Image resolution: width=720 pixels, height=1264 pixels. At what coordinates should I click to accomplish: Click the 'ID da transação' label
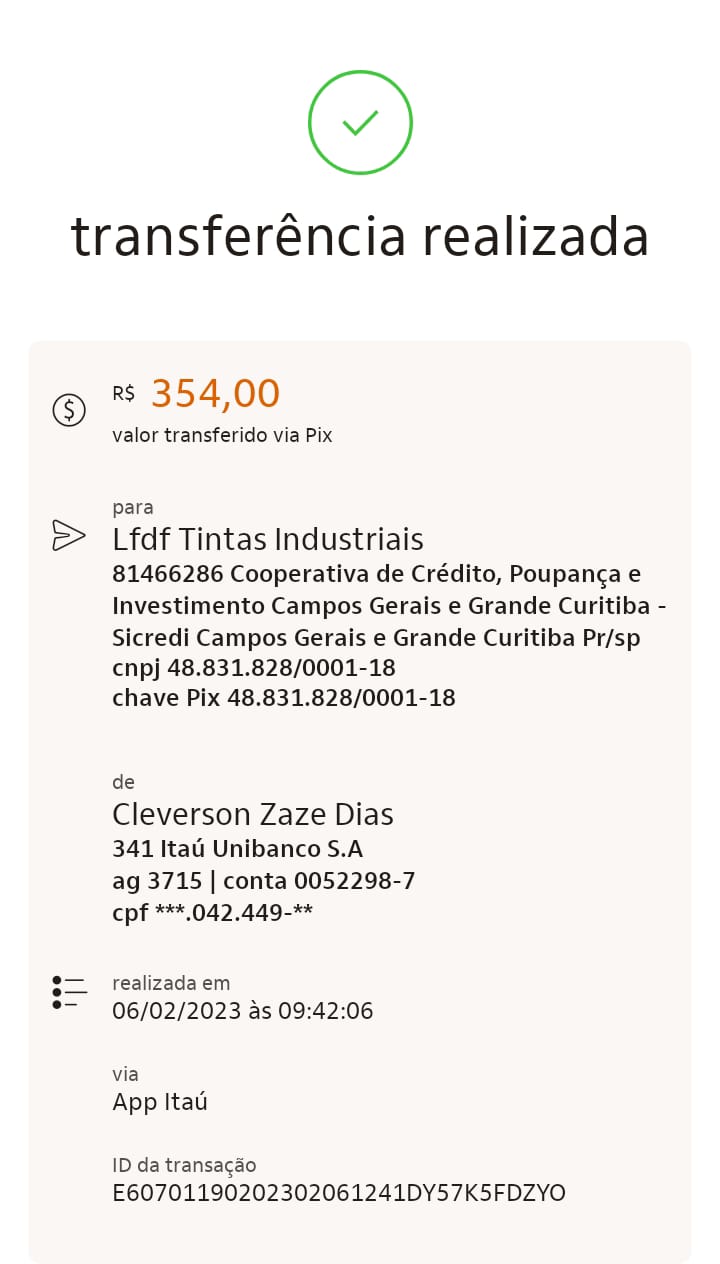coord(184,1165)
